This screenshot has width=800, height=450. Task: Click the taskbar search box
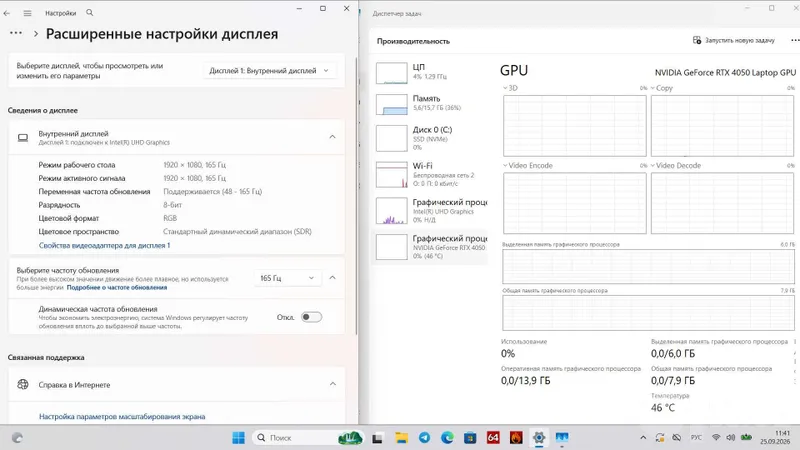tap(297, 438)
